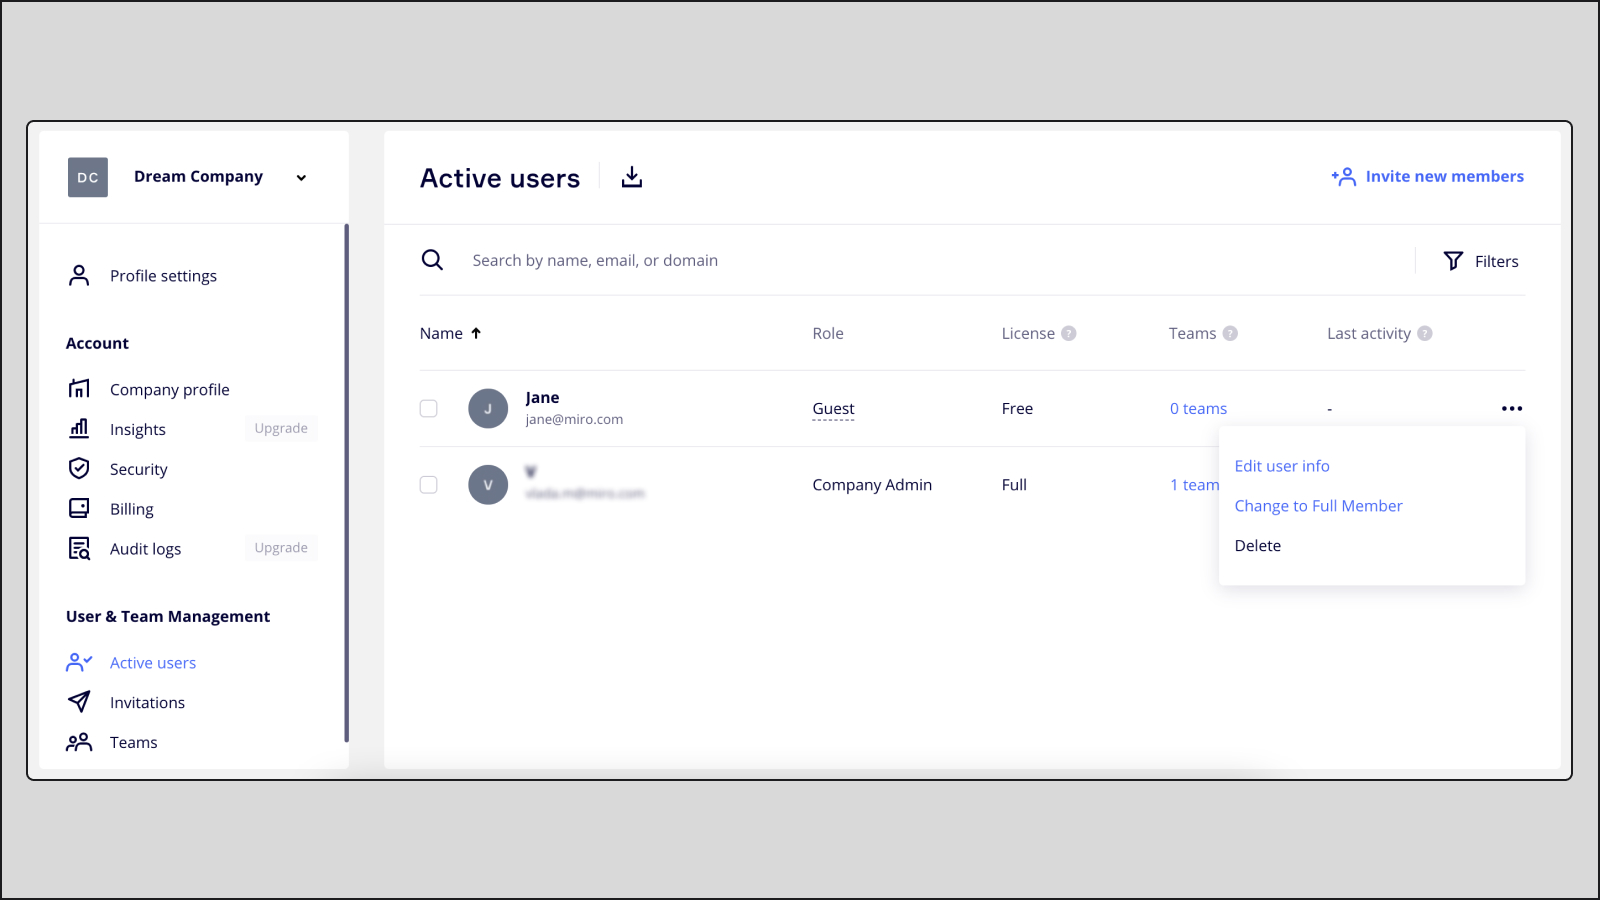Select Change to Full Member option
The width and height of the screenshot is (1600, 900).
pos(1318,506)
